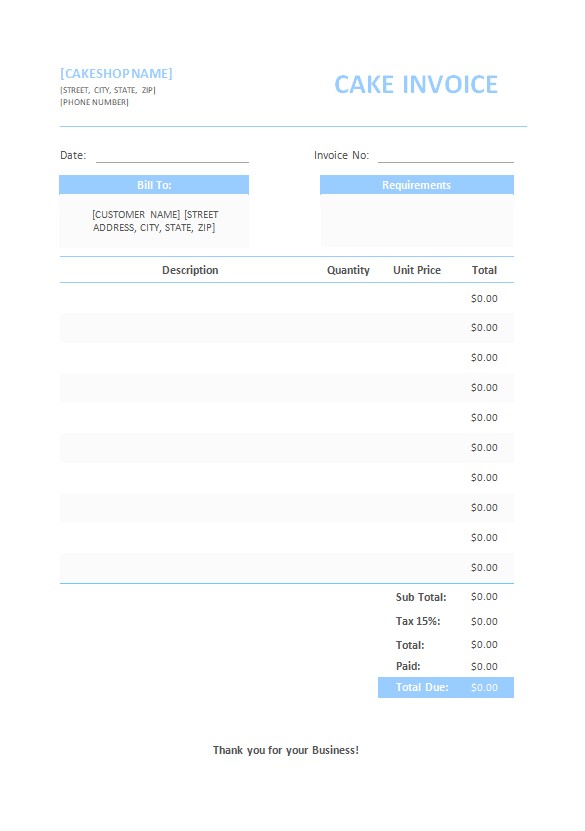Click the customer name and address placeholder
The height and width of the screenshot is (831, 585).
[155, 221]
